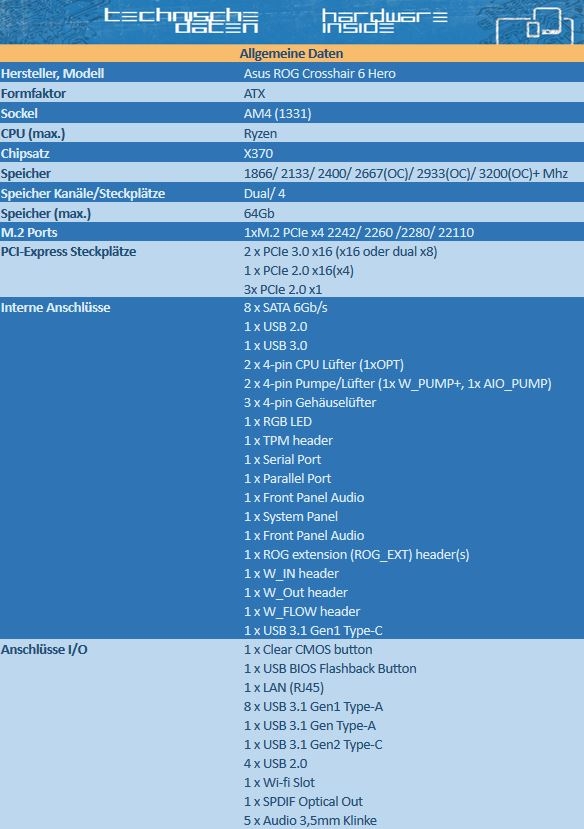This screenshot has width=584, height=829.
Task: Click the '64Gb' max memory value
Action: pos(259,214)
